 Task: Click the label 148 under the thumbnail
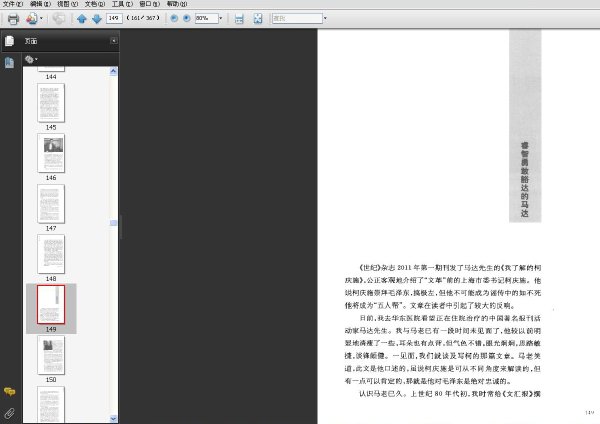51,279
